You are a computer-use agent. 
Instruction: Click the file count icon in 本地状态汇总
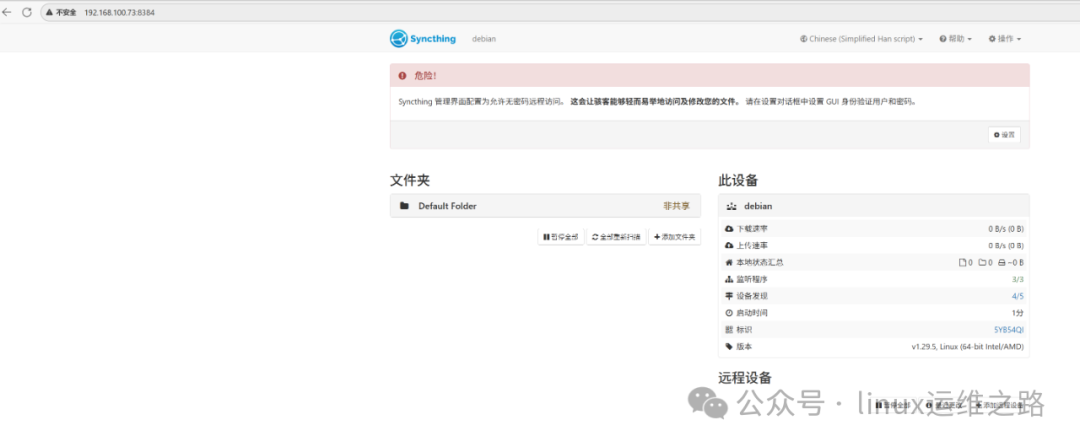[963, 262]
